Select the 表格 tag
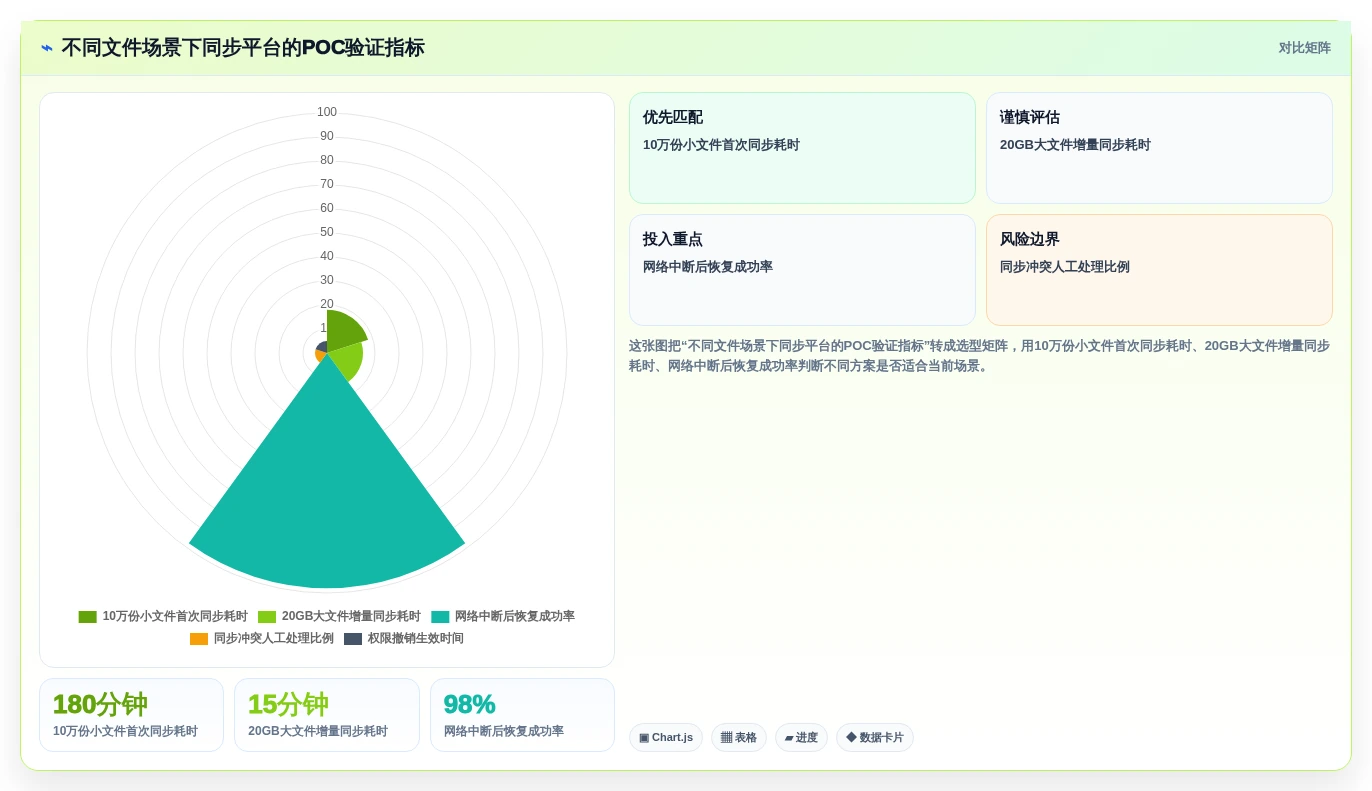The height and width of the screenshot is (791, 1372). click(739, 738)
